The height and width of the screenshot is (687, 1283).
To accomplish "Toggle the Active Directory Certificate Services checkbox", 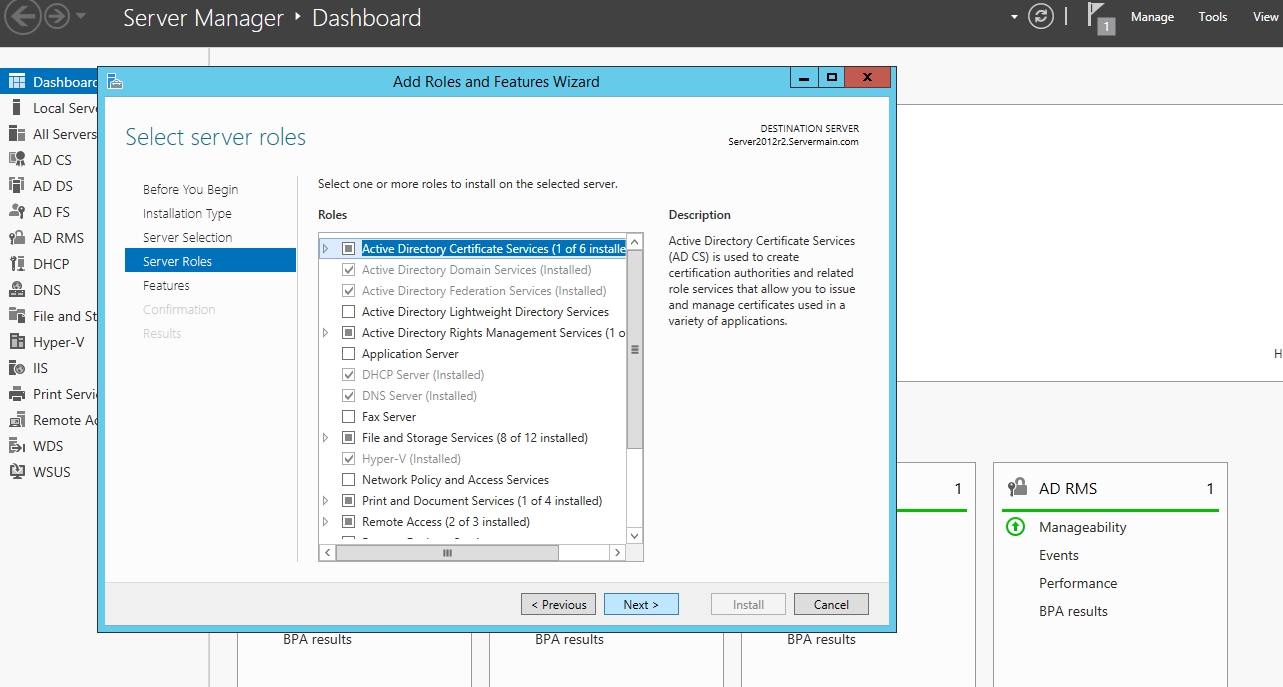I will (x=349, y=249).
